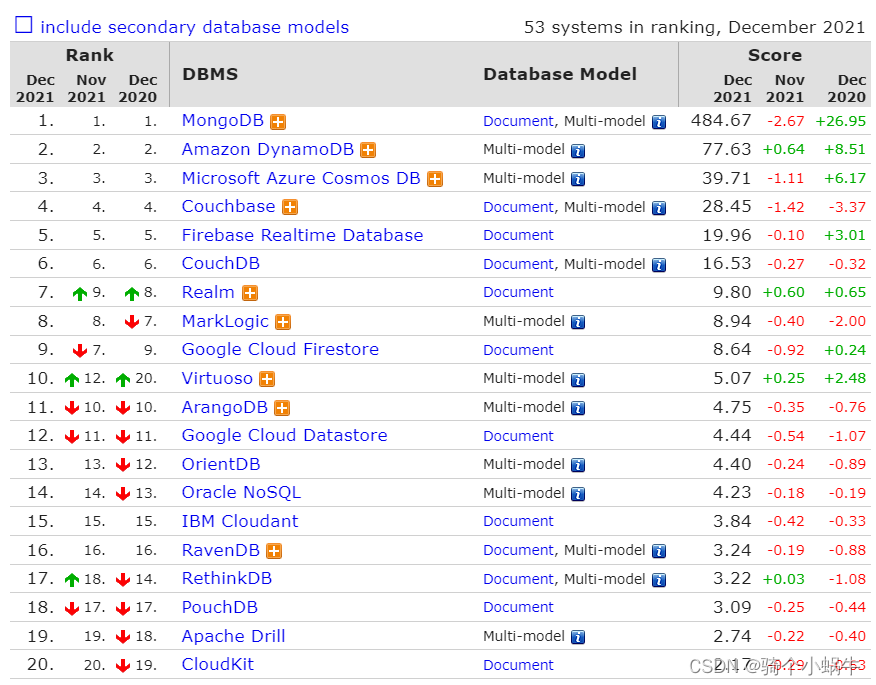Open the CloudKit link
876x685 pixels.
[217, 665]
